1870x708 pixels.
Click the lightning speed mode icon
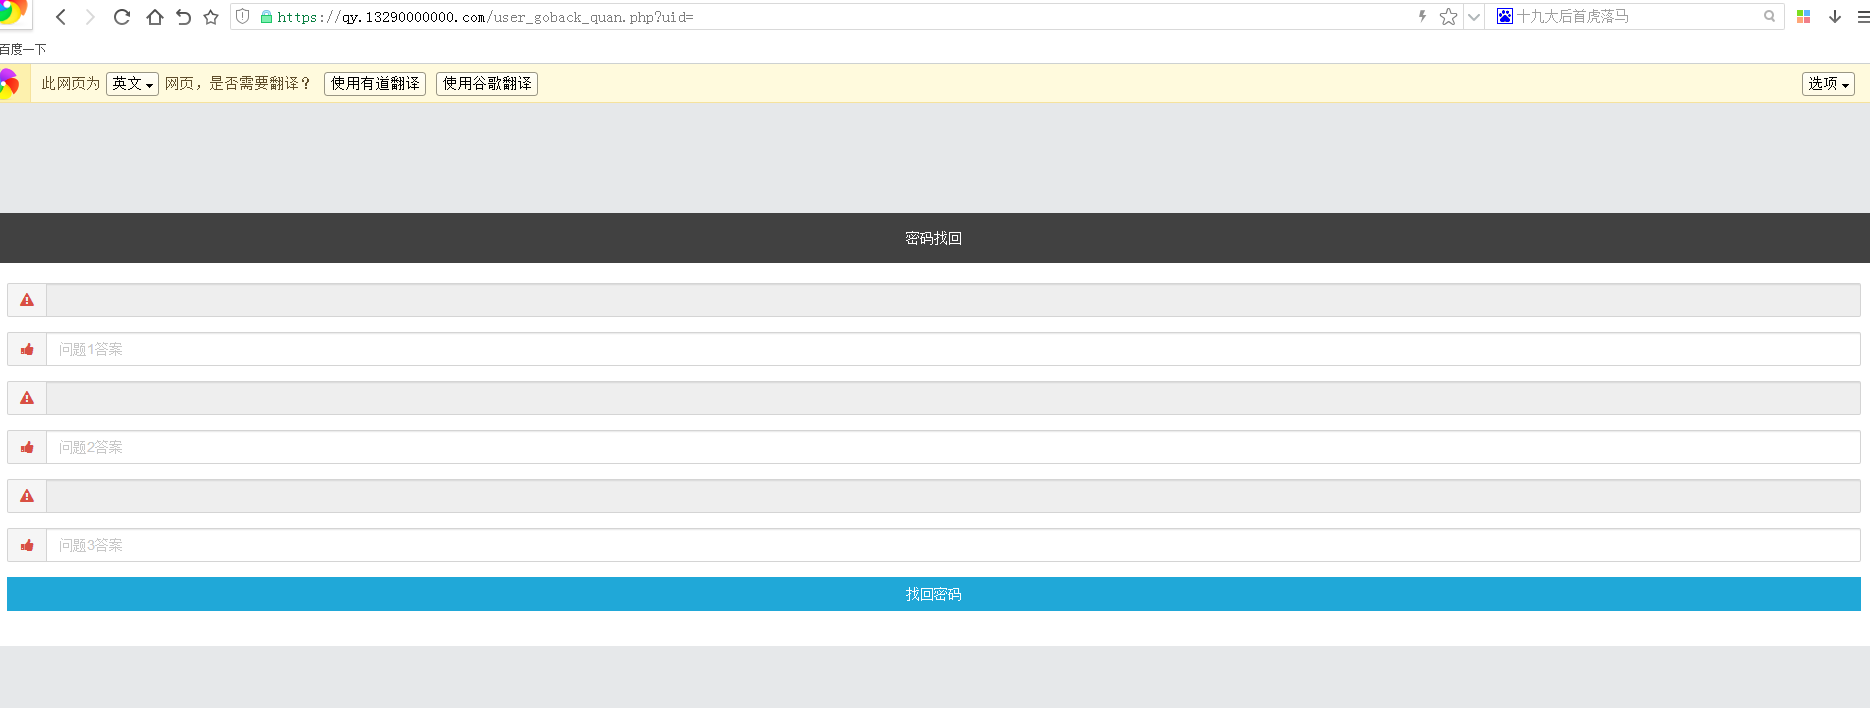(1422, 17)
